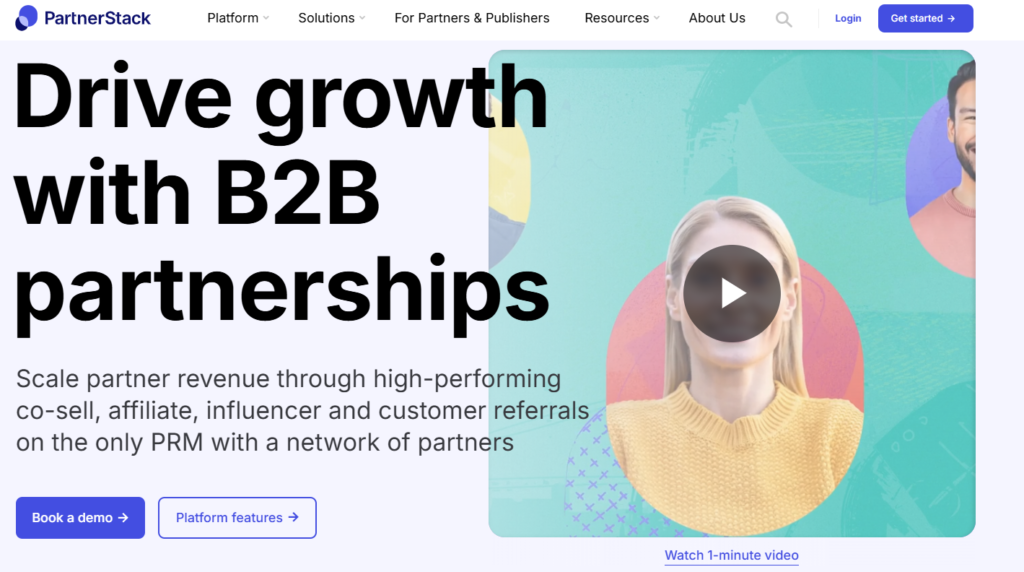Open the search magnifier icon

coord(784,19)
